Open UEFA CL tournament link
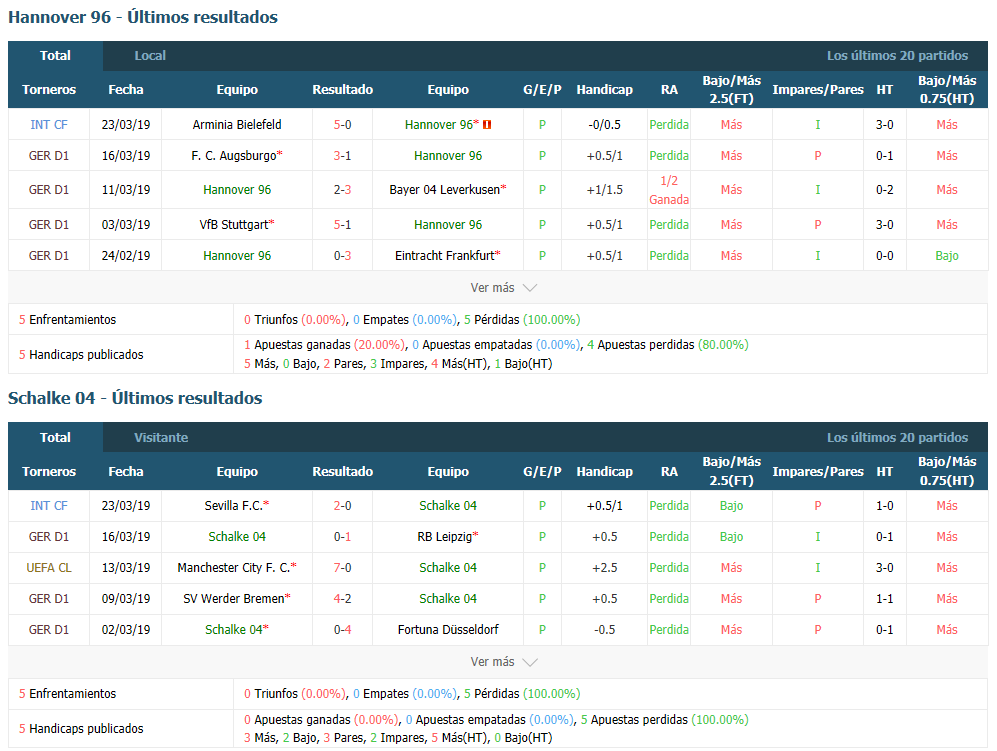The width and height of the screenshot is (997, 751). coord(49,568)
